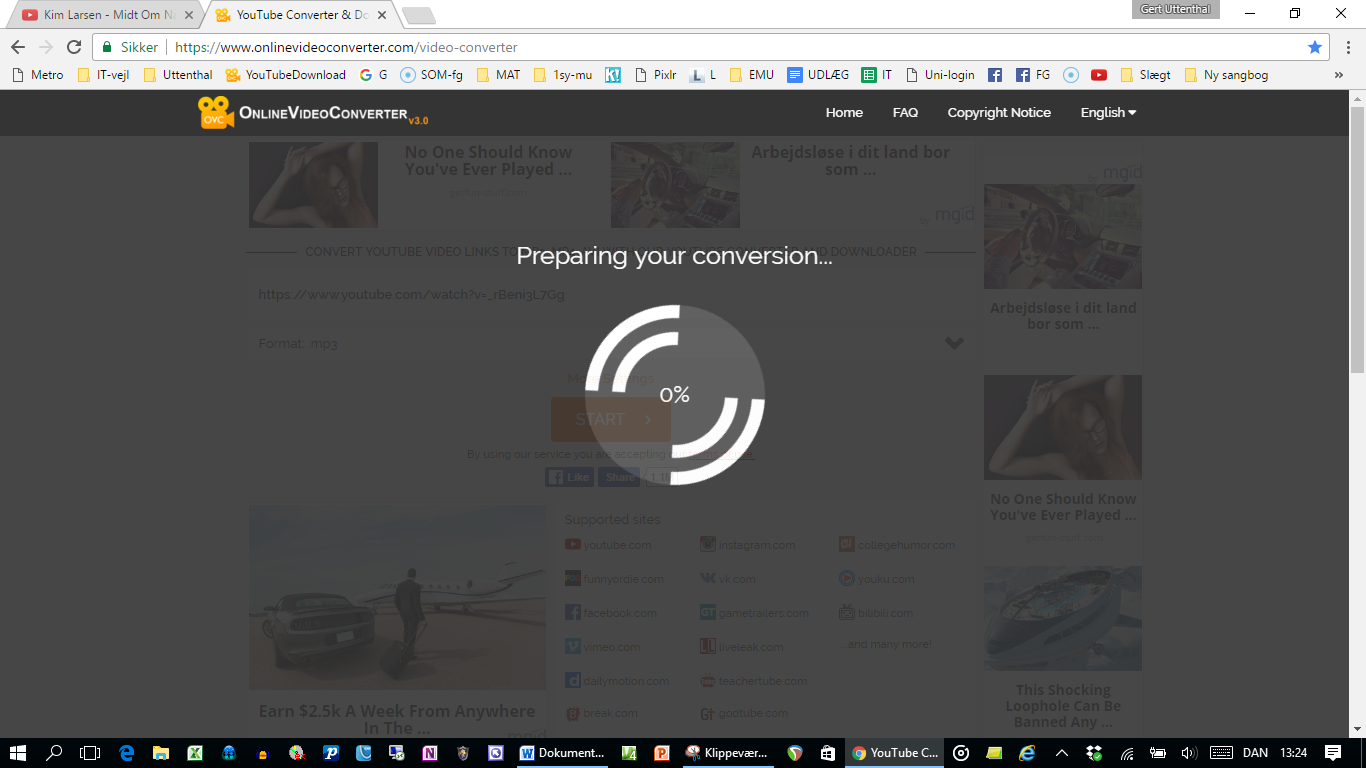Open the FAQ page

pos(905,113)
